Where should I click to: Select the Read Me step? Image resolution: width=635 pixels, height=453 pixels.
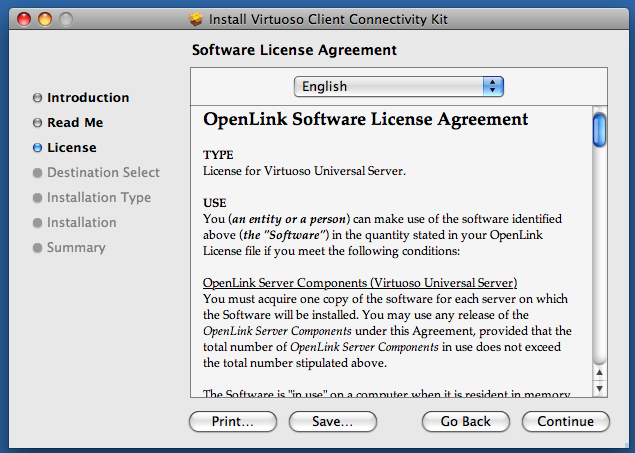(x=75, y=123)
